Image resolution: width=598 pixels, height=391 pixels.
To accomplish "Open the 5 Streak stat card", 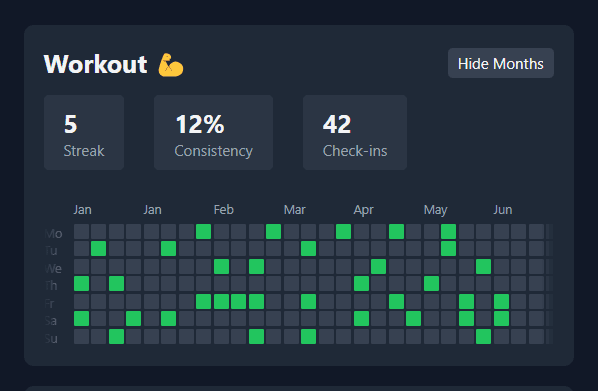I will [x=84, y=132].
